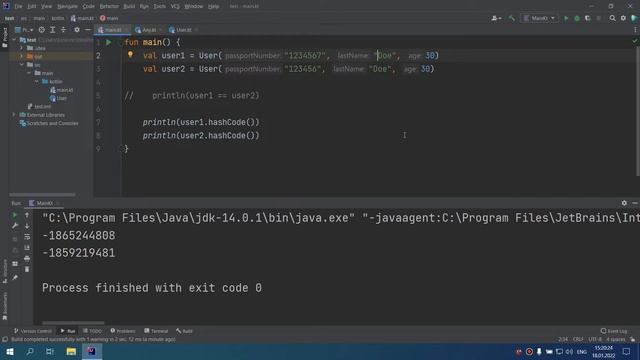
Task: Collapse the test project root node
Action: coord(14,40)
